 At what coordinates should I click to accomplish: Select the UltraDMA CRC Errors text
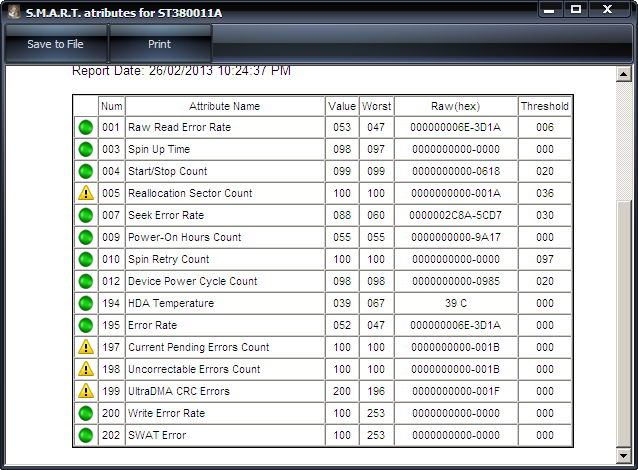tap(179, 391)
